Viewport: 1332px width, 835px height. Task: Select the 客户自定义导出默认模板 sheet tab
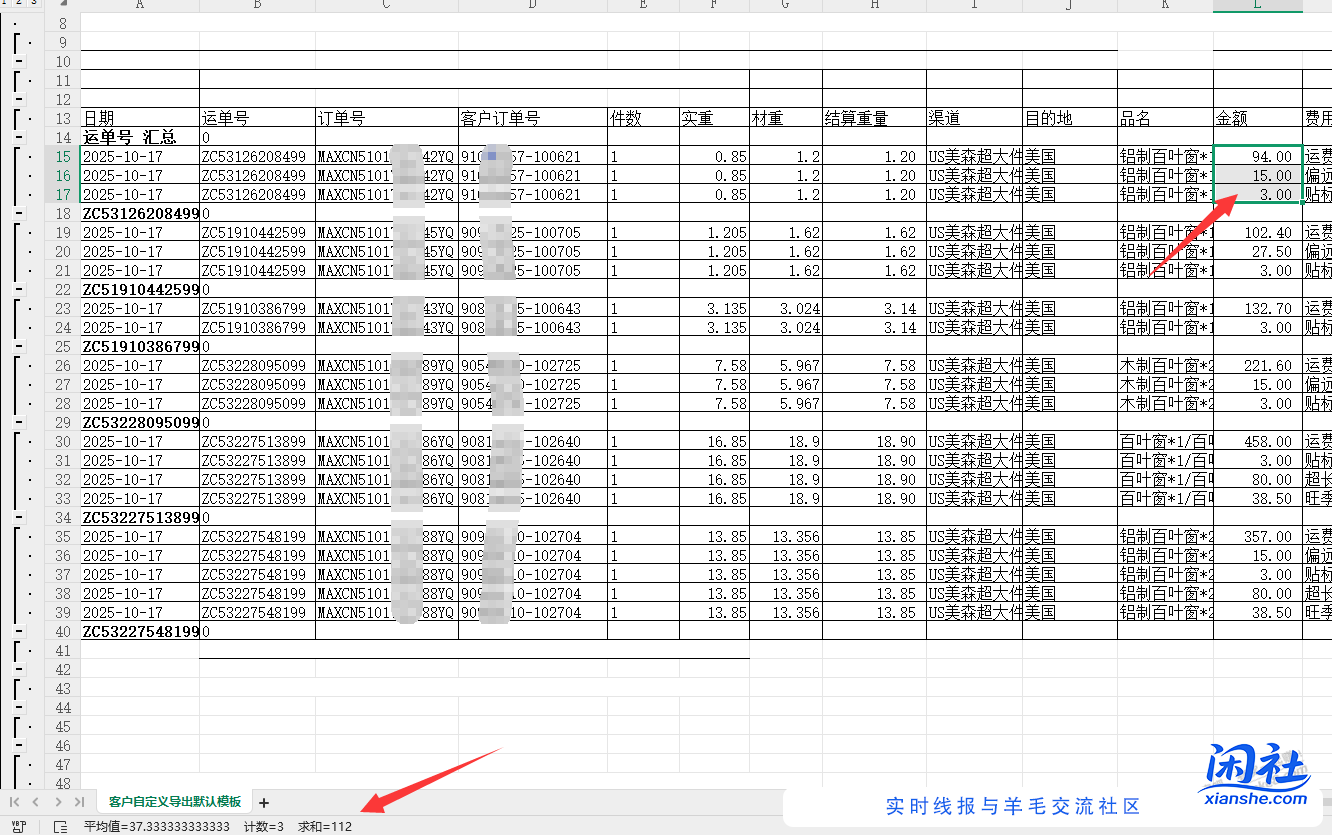tap(175, 802)
